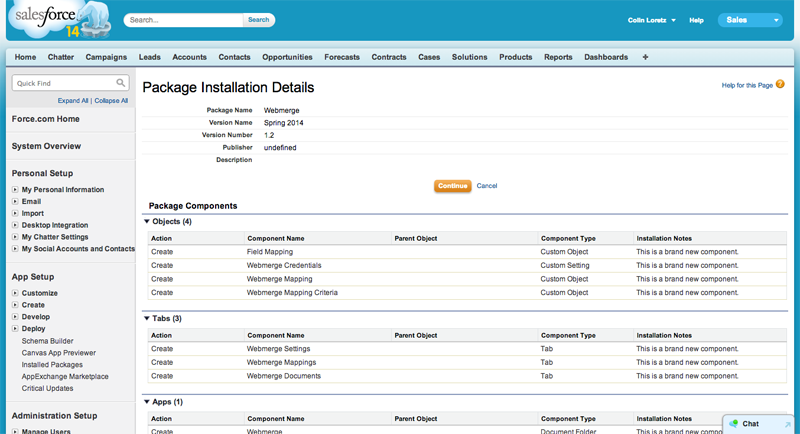This screenshot has height=434, width=800.
Task: Expand My Social Accounts and Contacts
Action: pos(15,248)
